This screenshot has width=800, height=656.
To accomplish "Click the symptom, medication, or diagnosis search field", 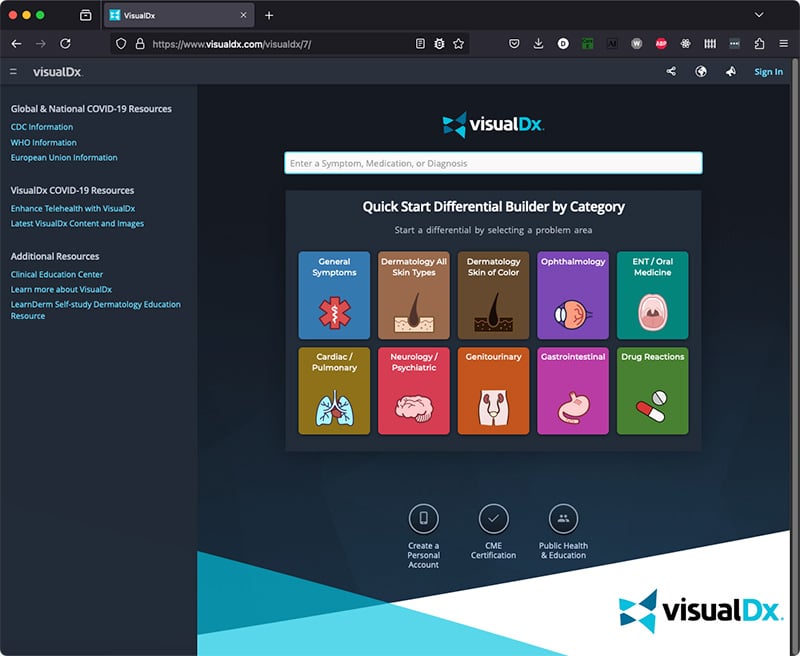I will (x=493, y=163).
